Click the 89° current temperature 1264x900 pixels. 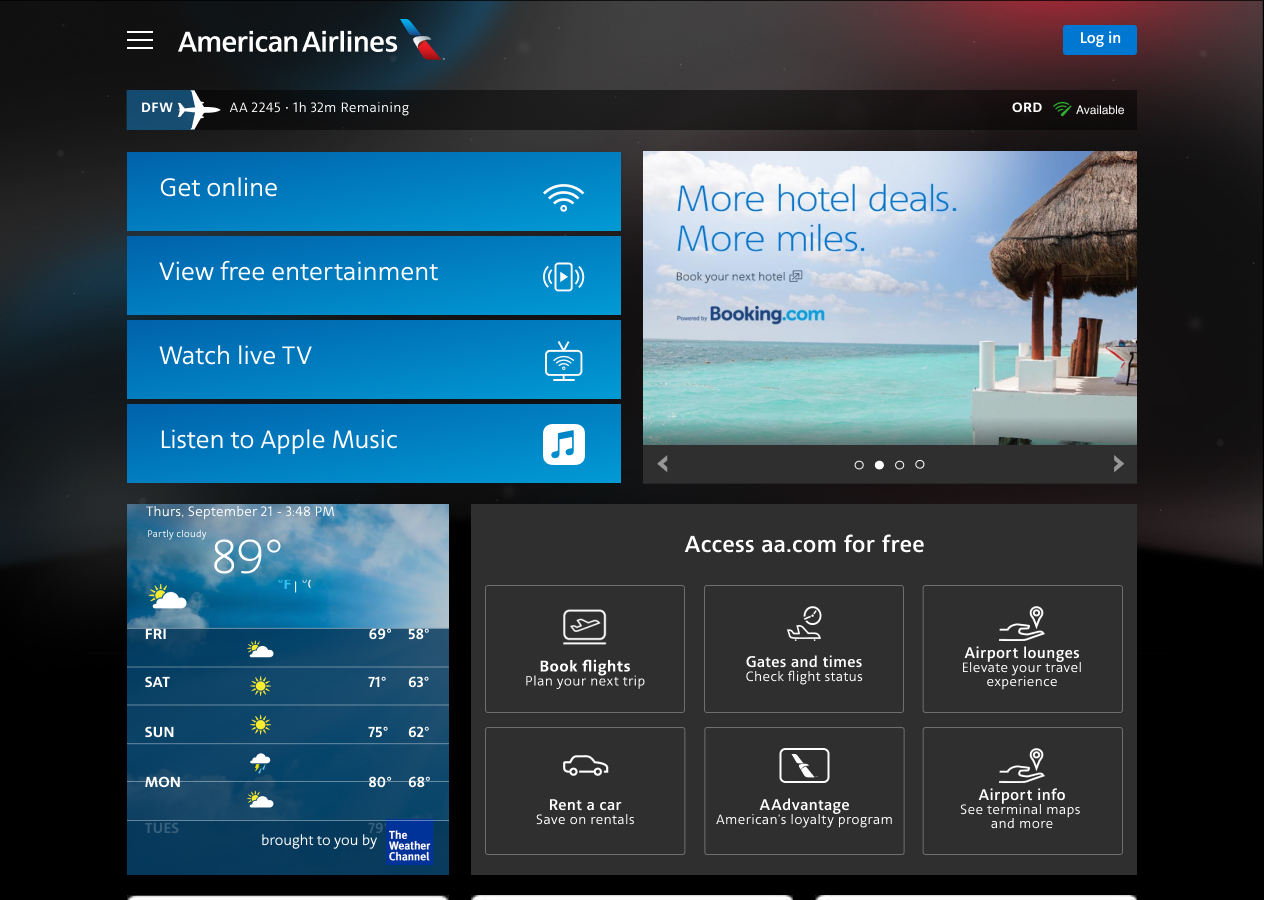[248, 557]
